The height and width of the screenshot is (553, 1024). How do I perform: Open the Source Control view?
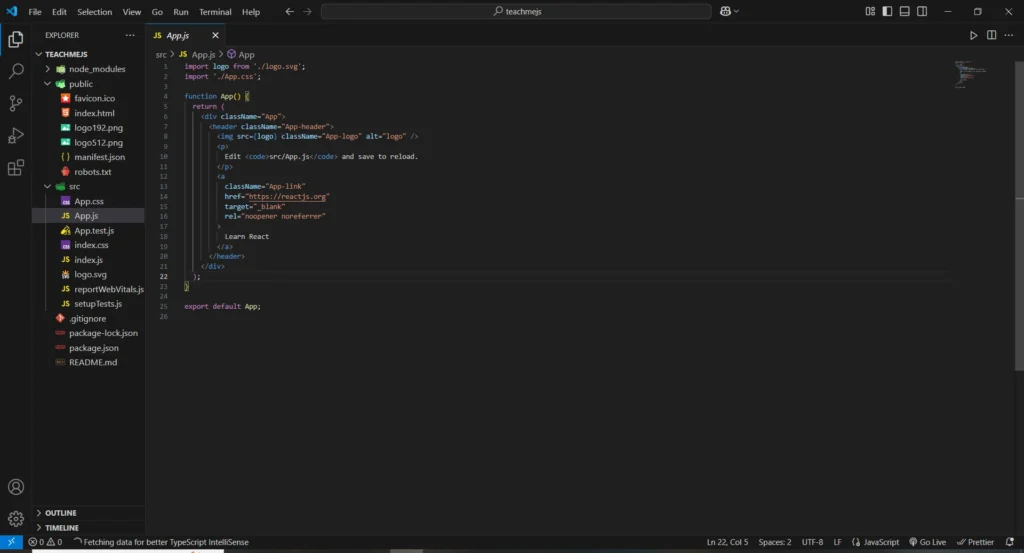[x=16, y=103]
